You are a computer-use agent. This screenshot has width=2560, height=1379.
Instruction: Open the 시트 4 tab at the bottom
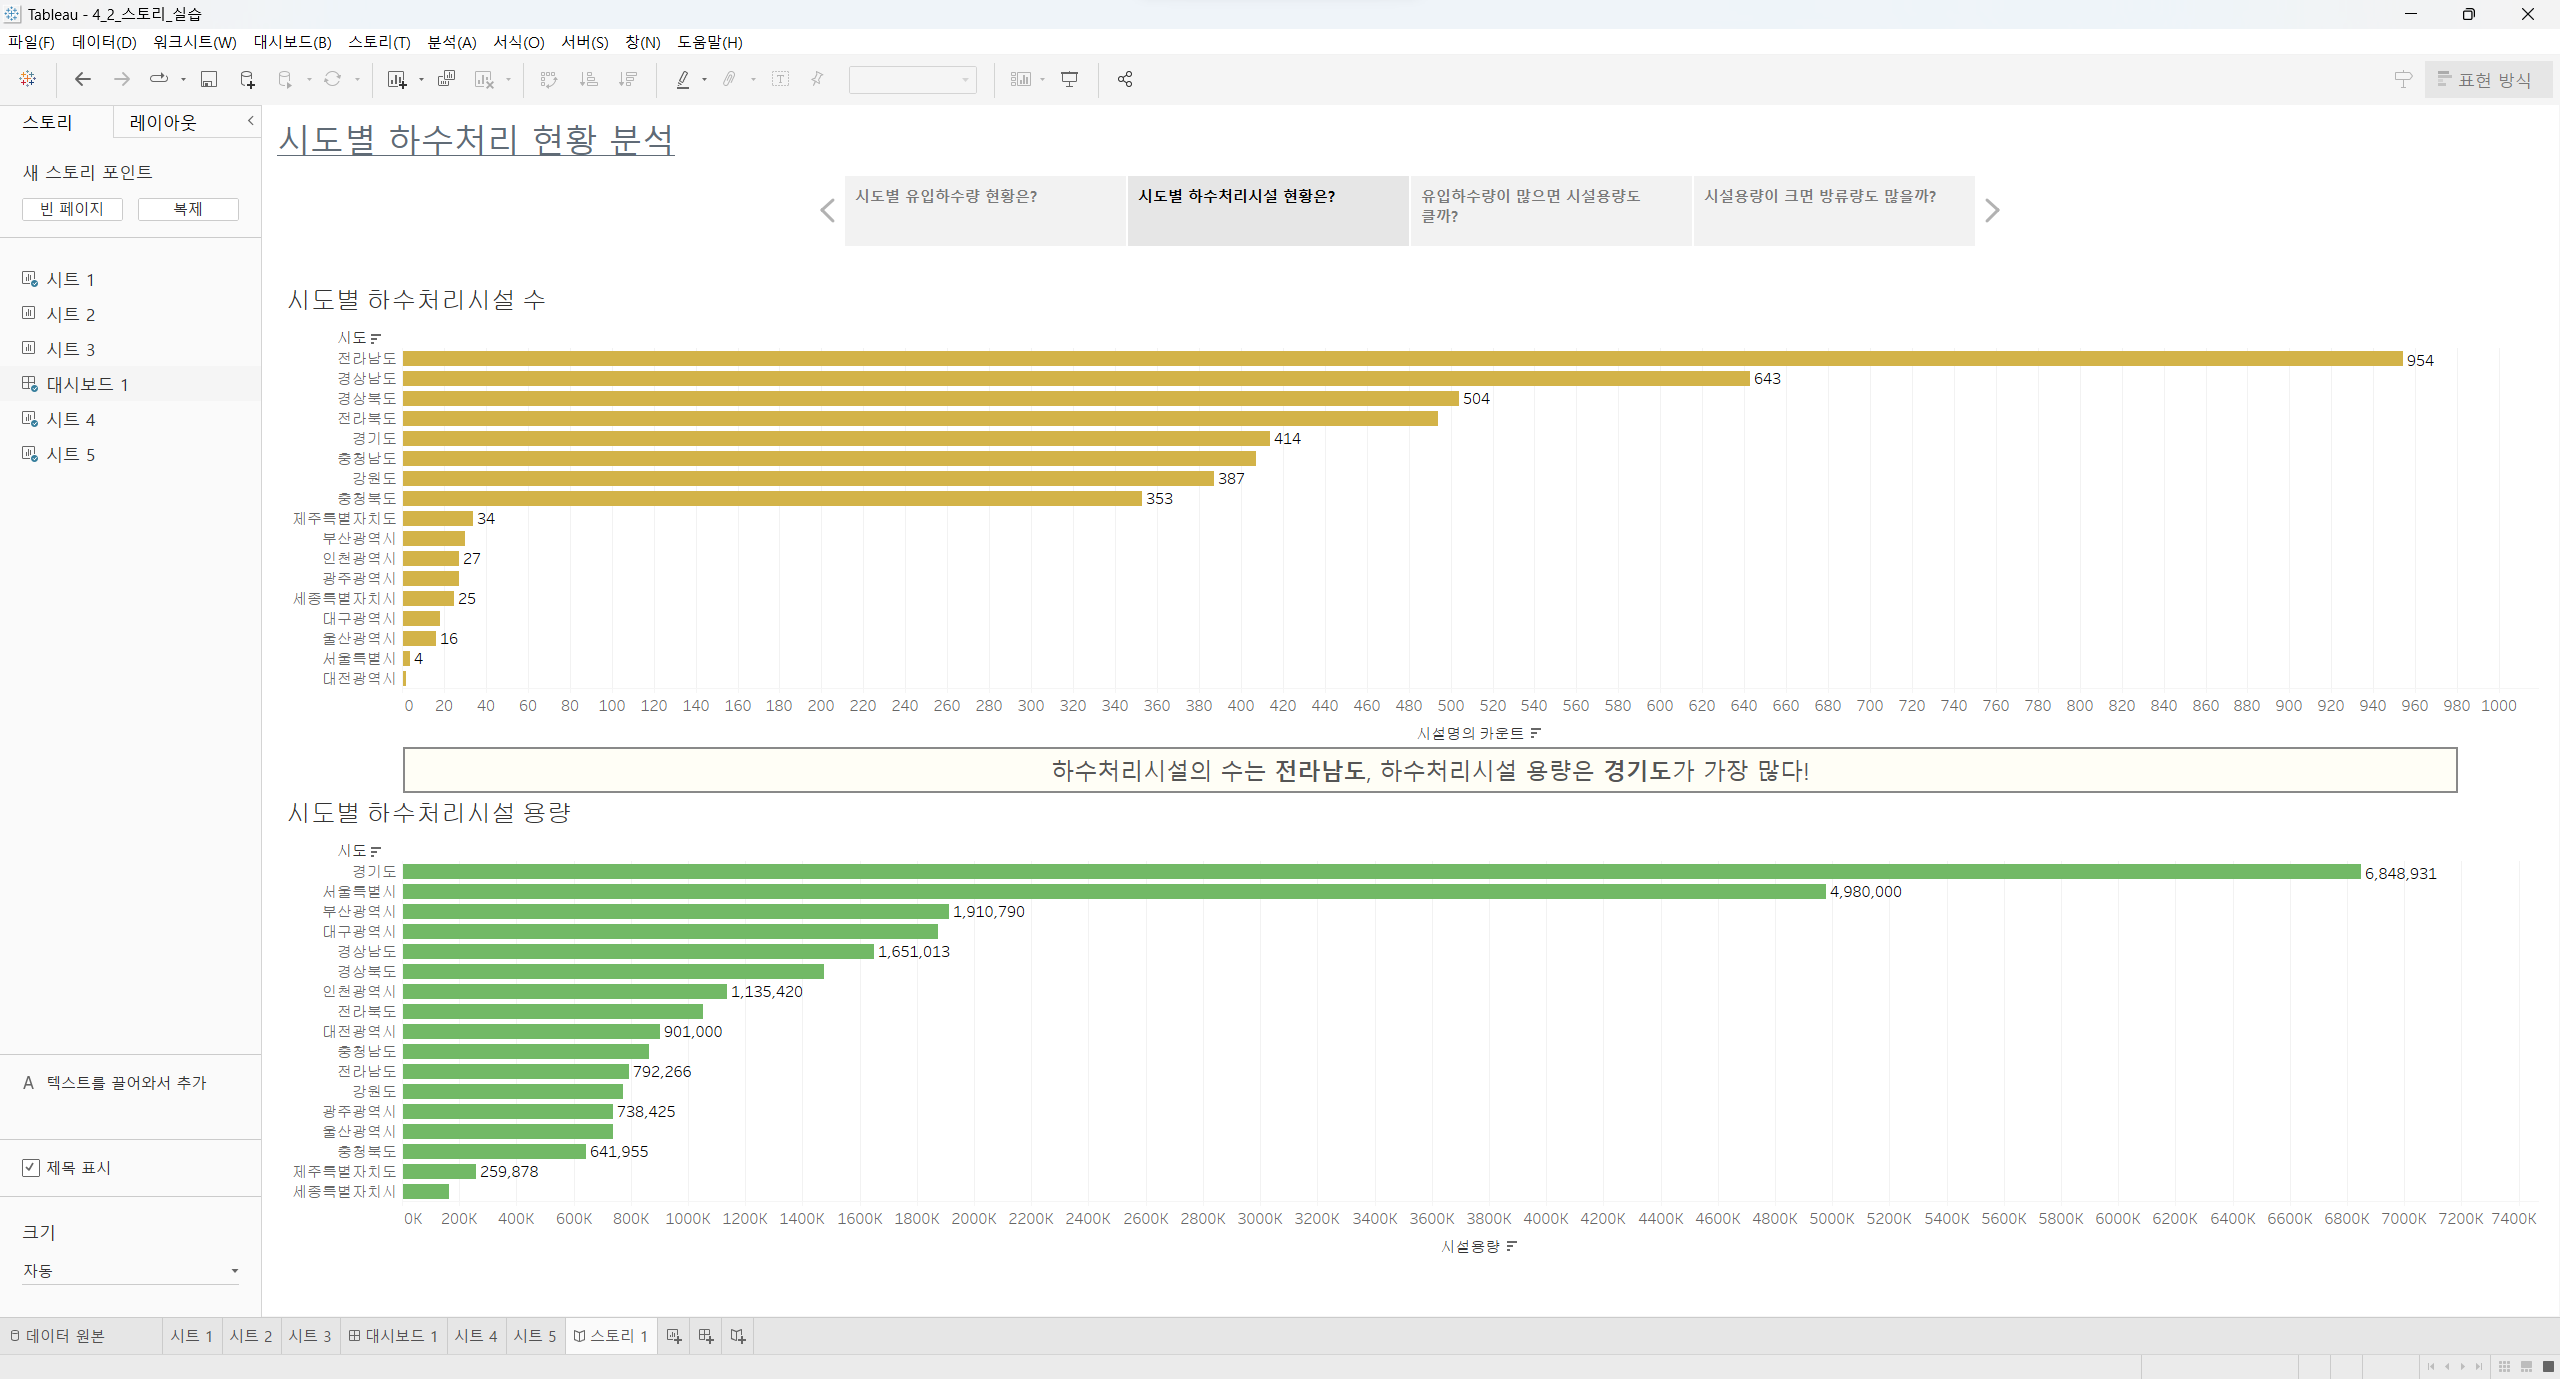pos(475,1336)
